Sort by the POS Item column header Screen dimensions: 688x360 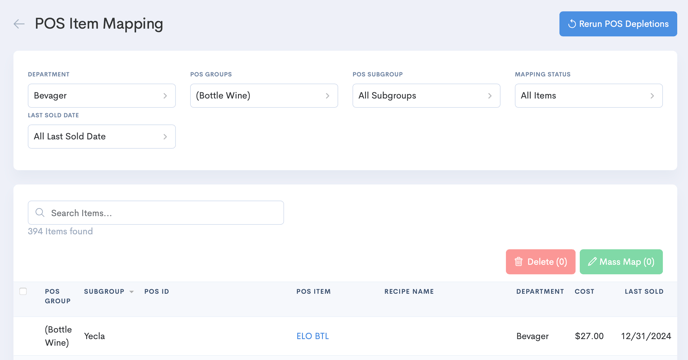[x=313, y=292]
